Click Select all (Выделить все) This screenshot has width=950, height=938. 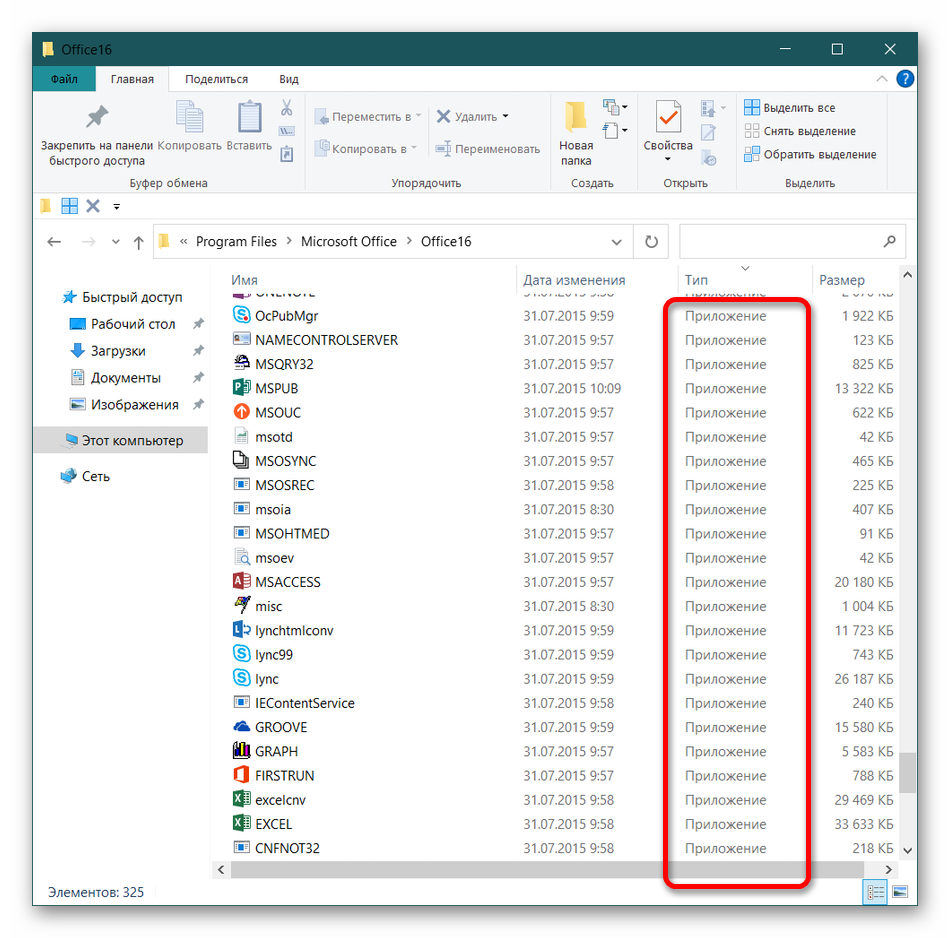789,108
